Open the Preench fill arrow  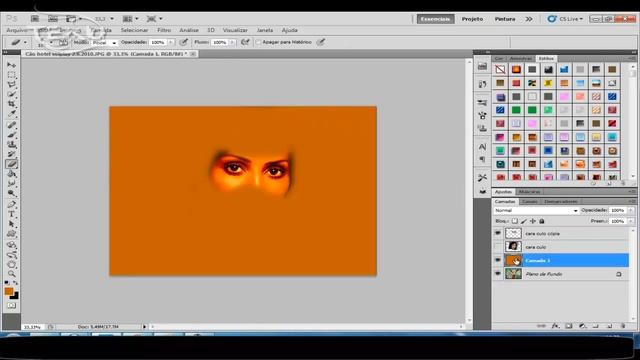point(631,221)
